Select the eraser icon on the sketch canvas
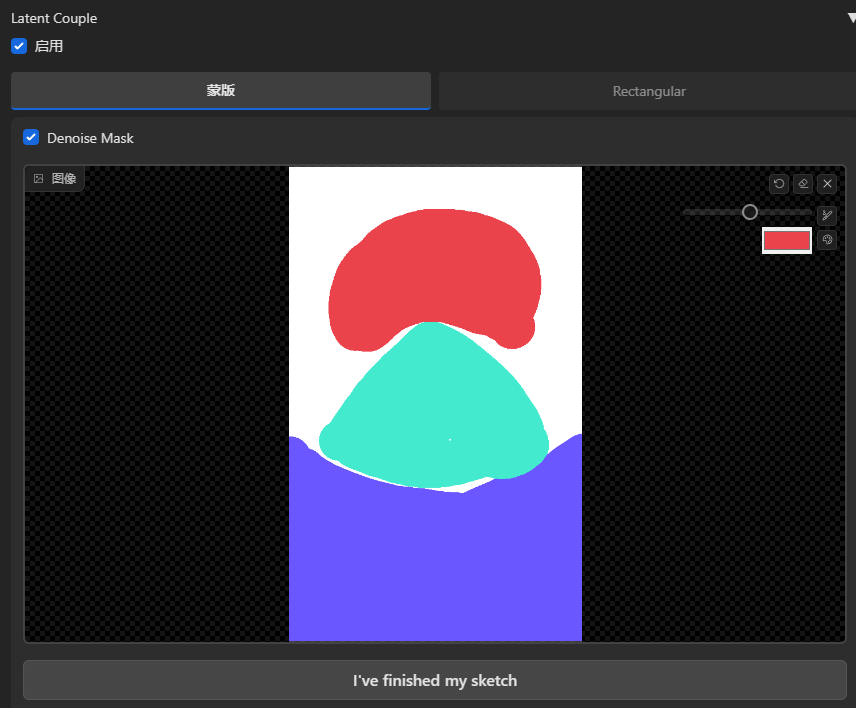Viewport: 856px width, 708px height. point(803,183)
